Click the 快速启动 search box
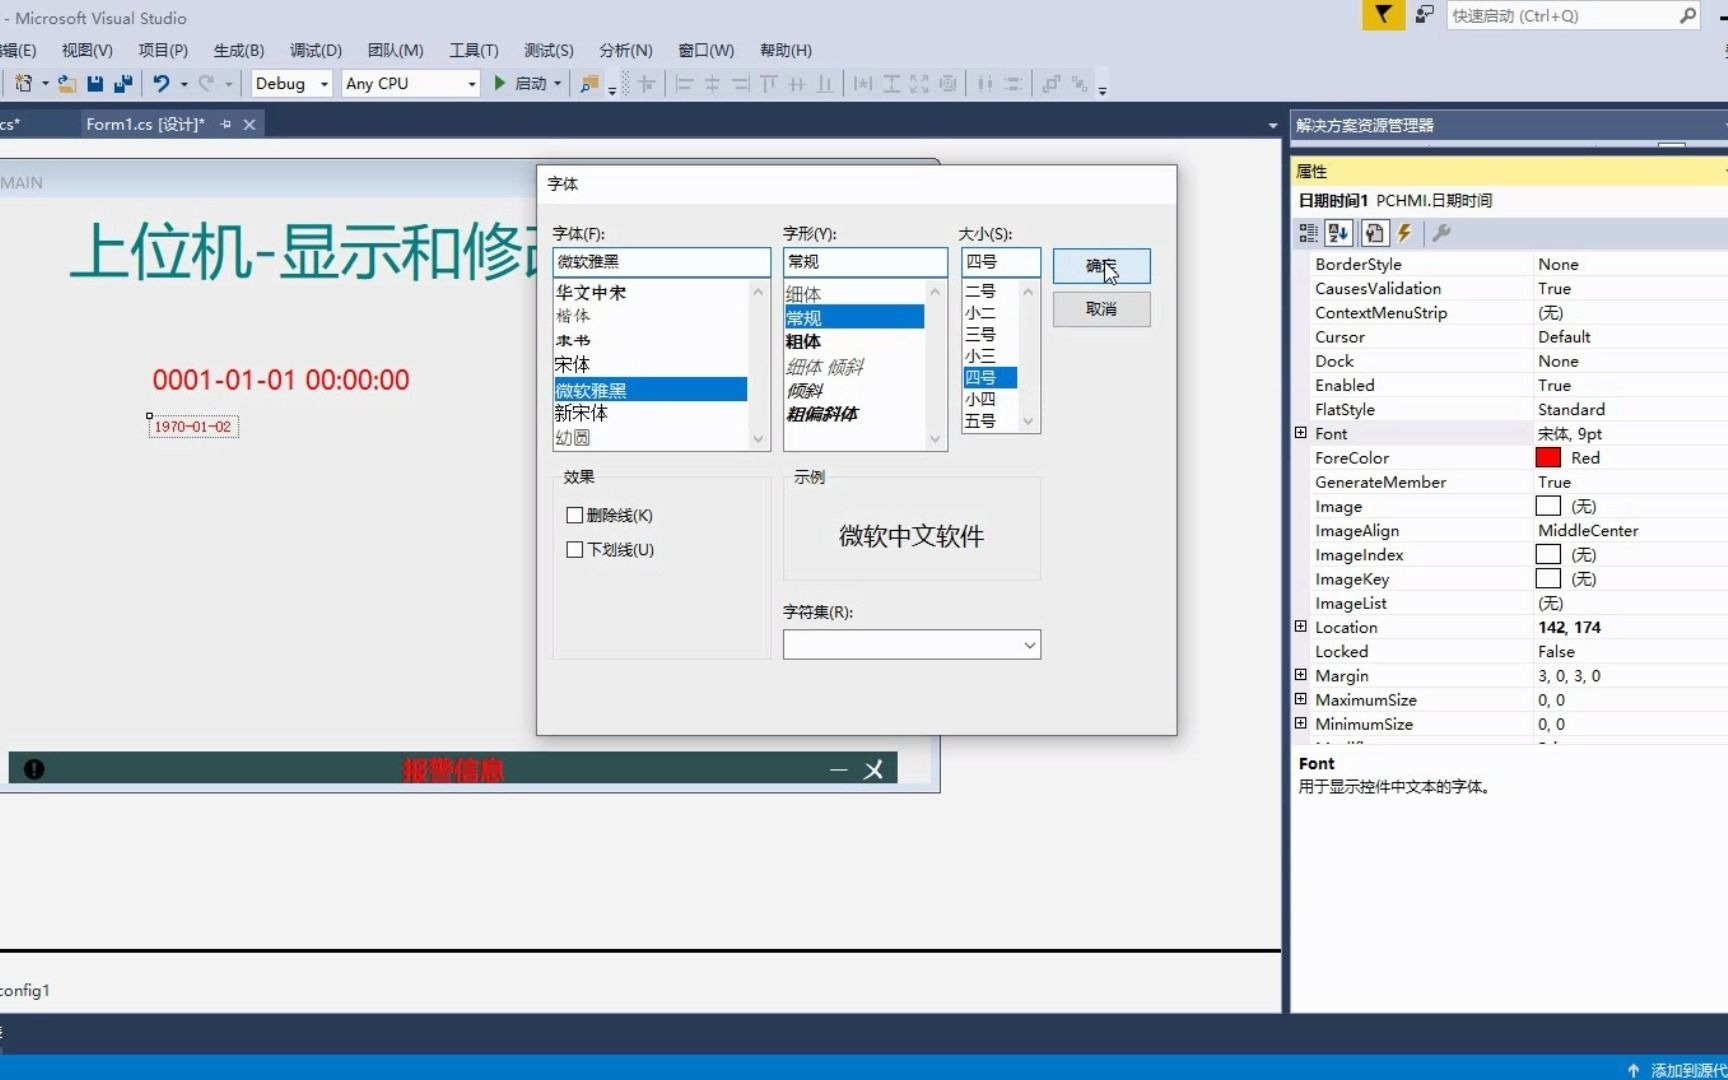 [1573, 15]
